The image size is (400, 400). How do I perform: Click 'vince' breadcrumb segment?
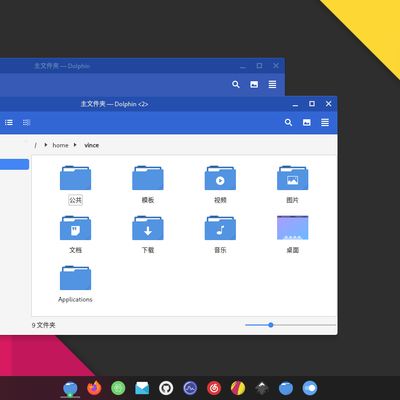(x=92, y=145)
